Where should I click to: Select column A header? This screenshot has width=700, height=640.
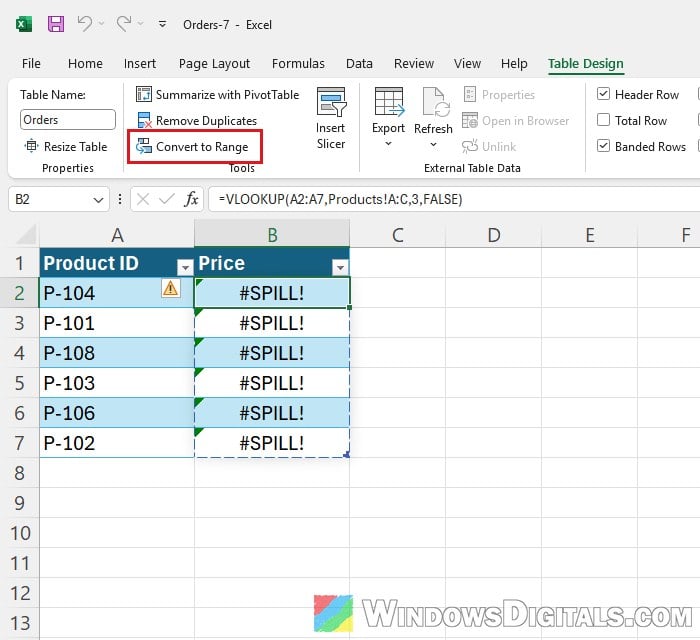(117, 234)
